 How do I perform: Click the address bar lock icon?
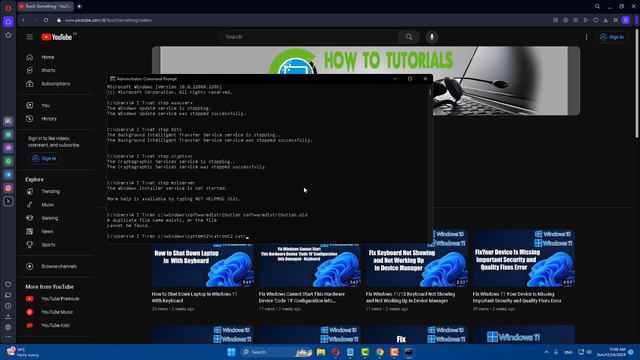[x=59, y=20]
